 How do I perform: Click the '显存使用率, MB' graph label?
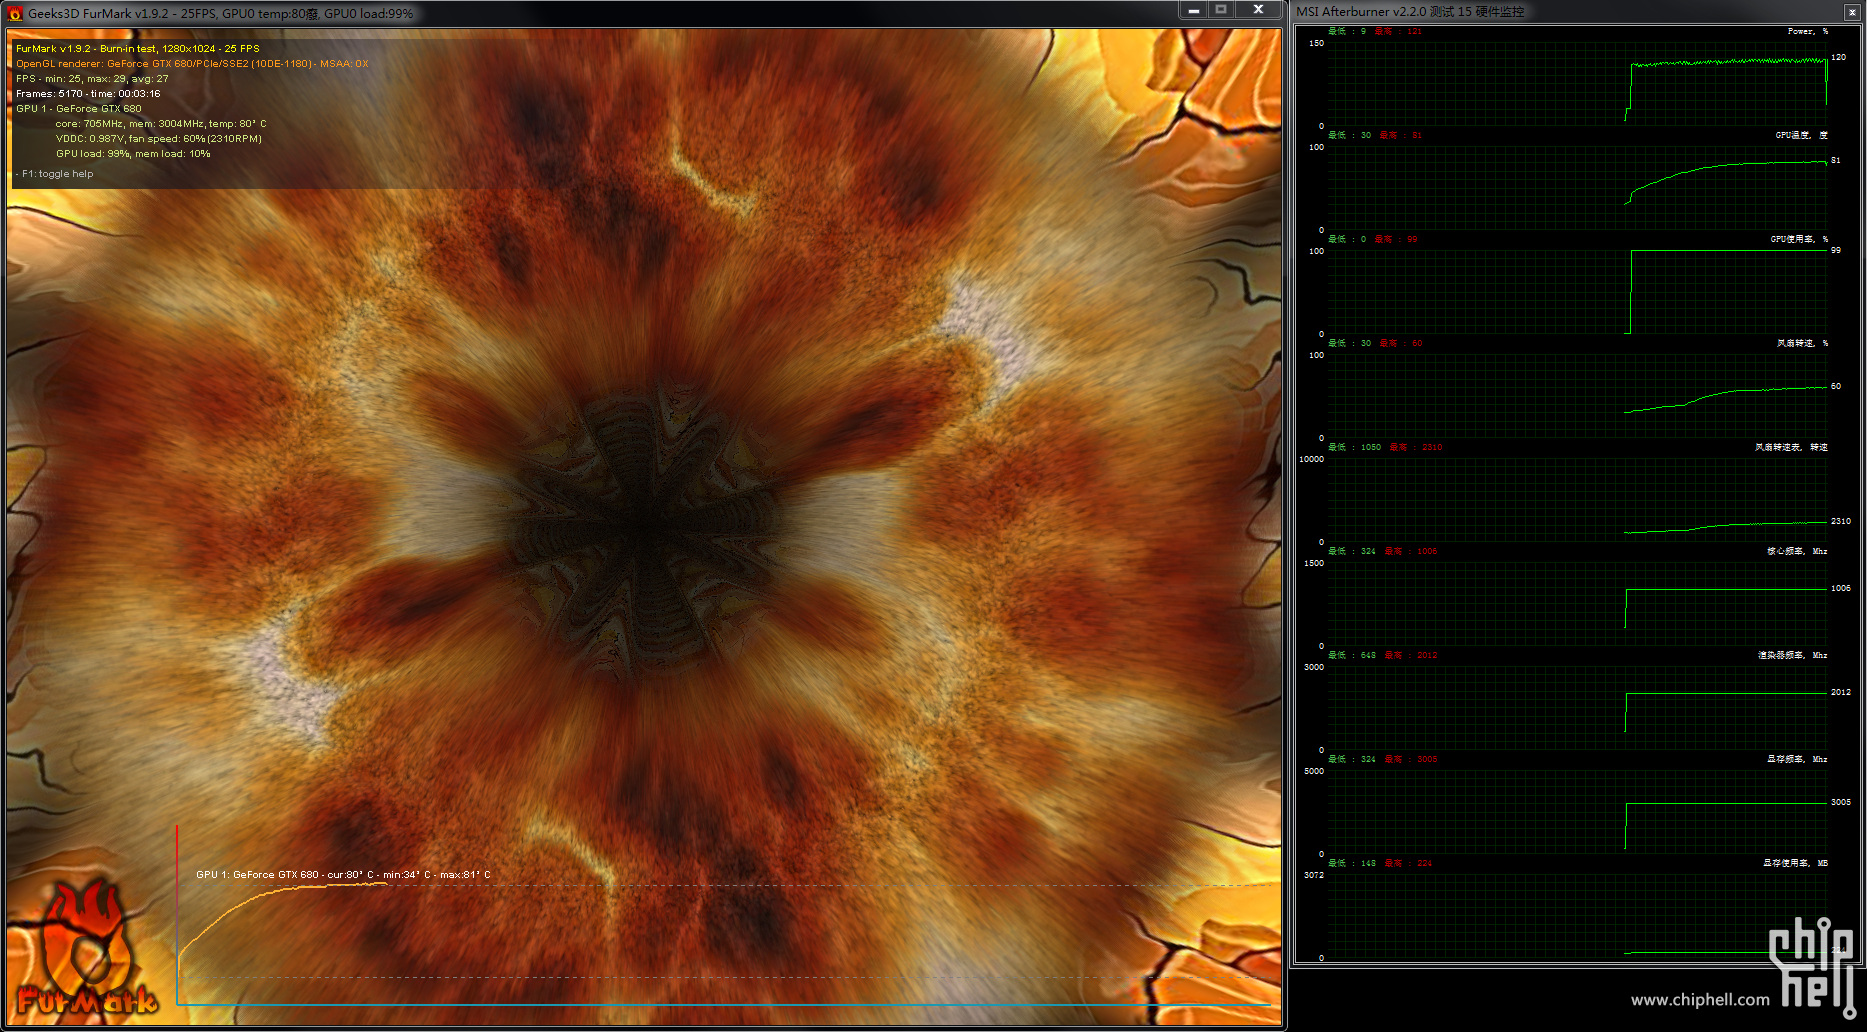tap(1795, 863)
